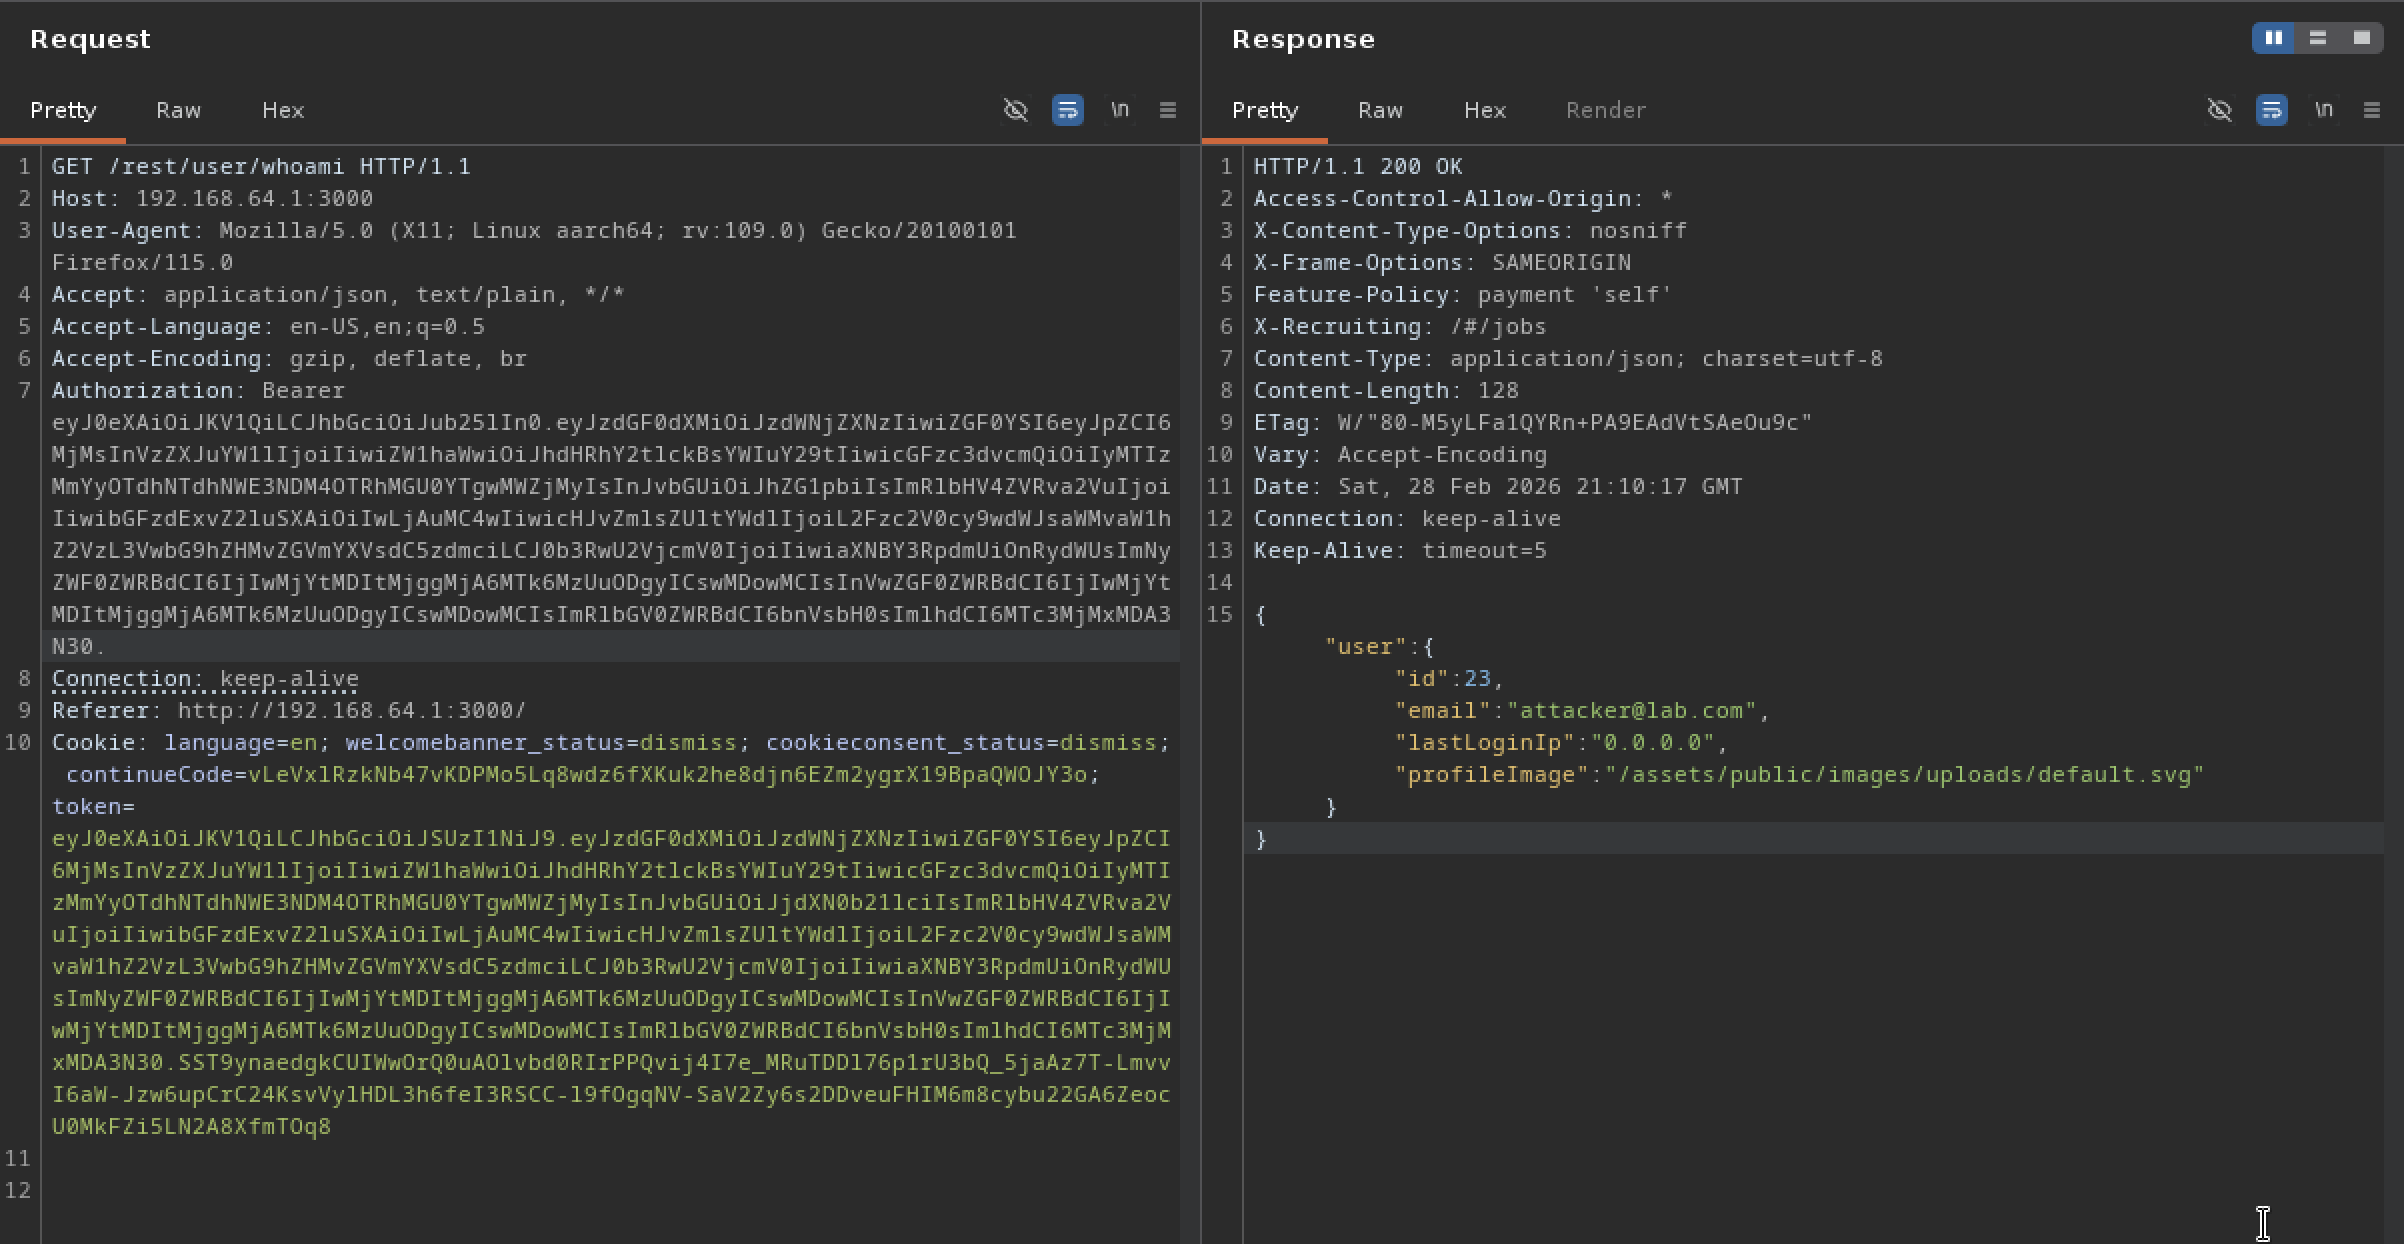Toggle hidden characters icon in Response panel

pos(2219,110)
